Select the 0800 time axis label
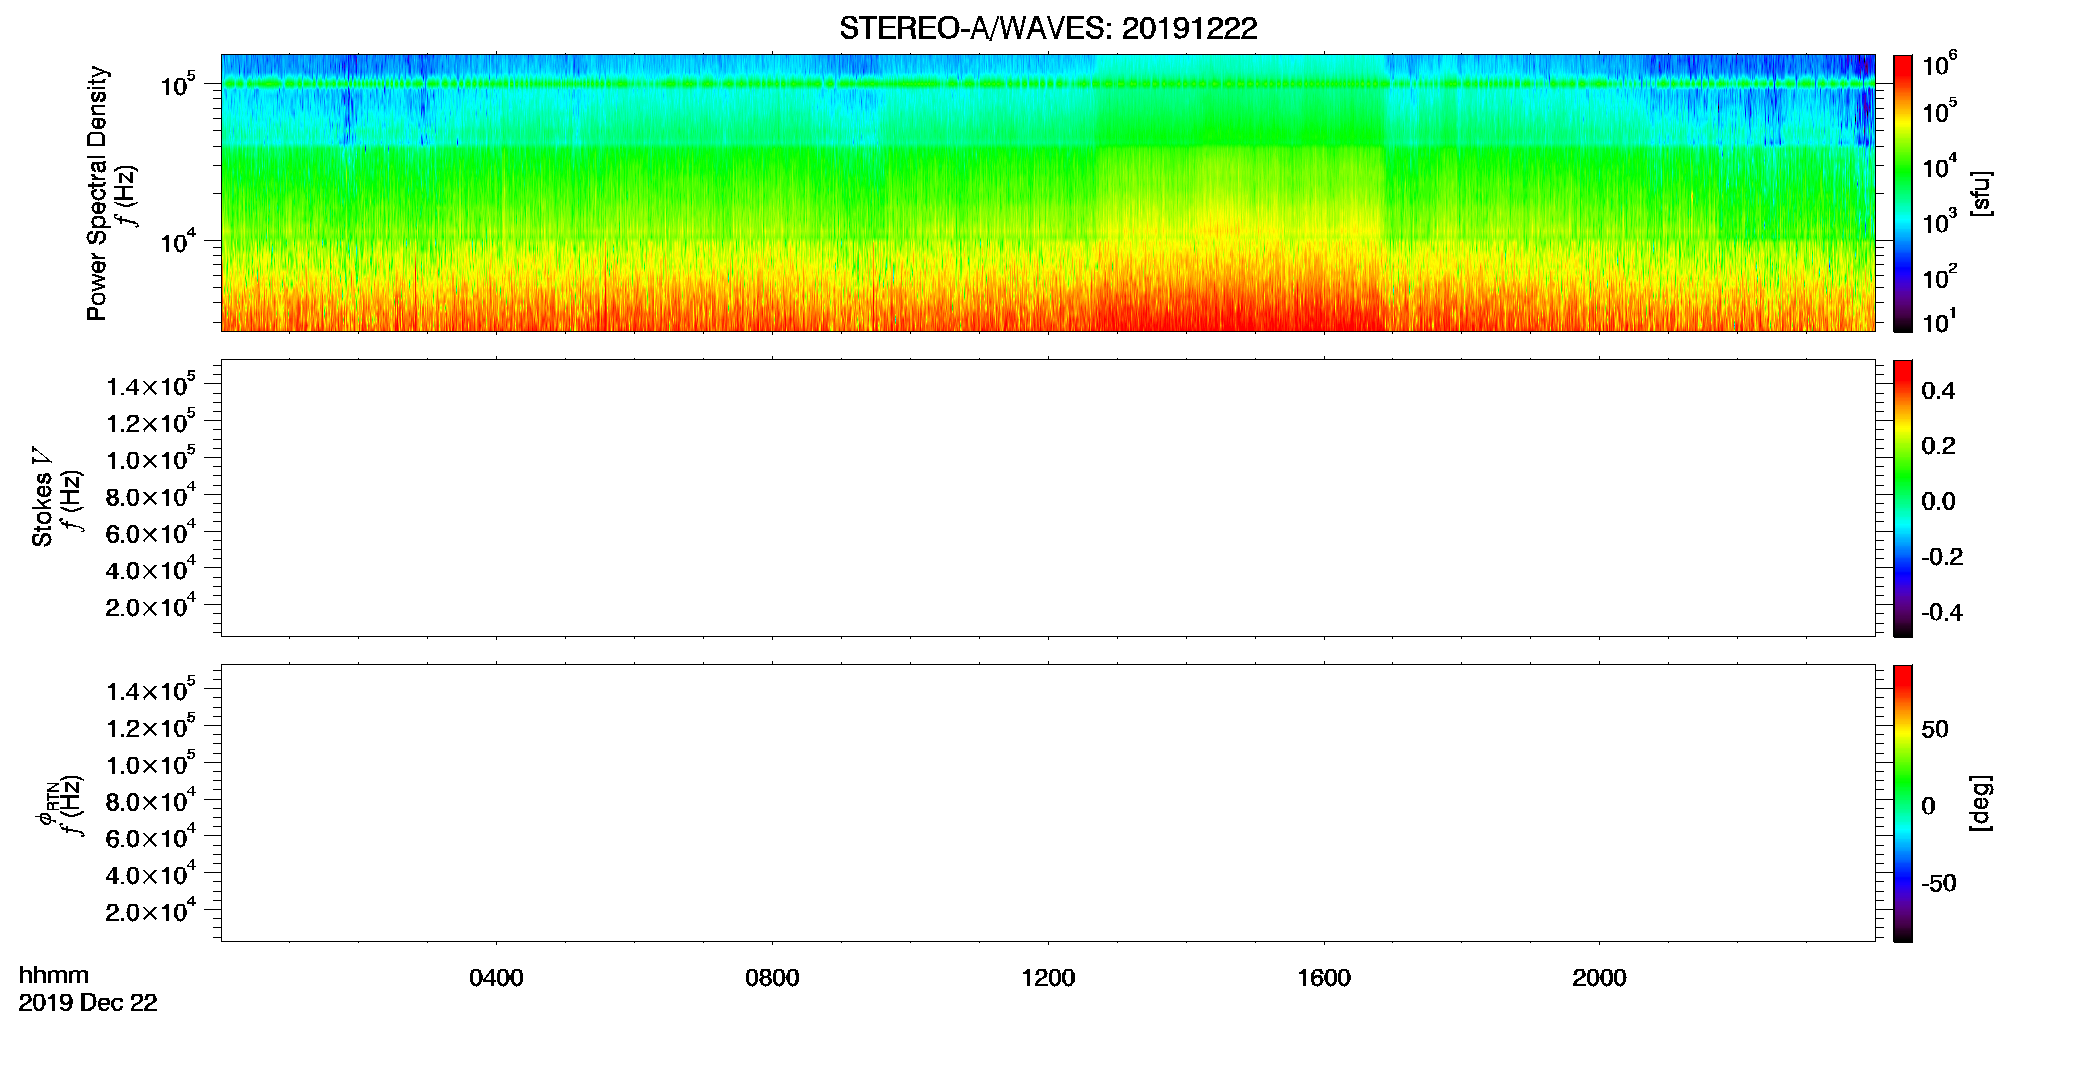The width and height of the screenshot is (2096, 1080). (x=772, y=978)
